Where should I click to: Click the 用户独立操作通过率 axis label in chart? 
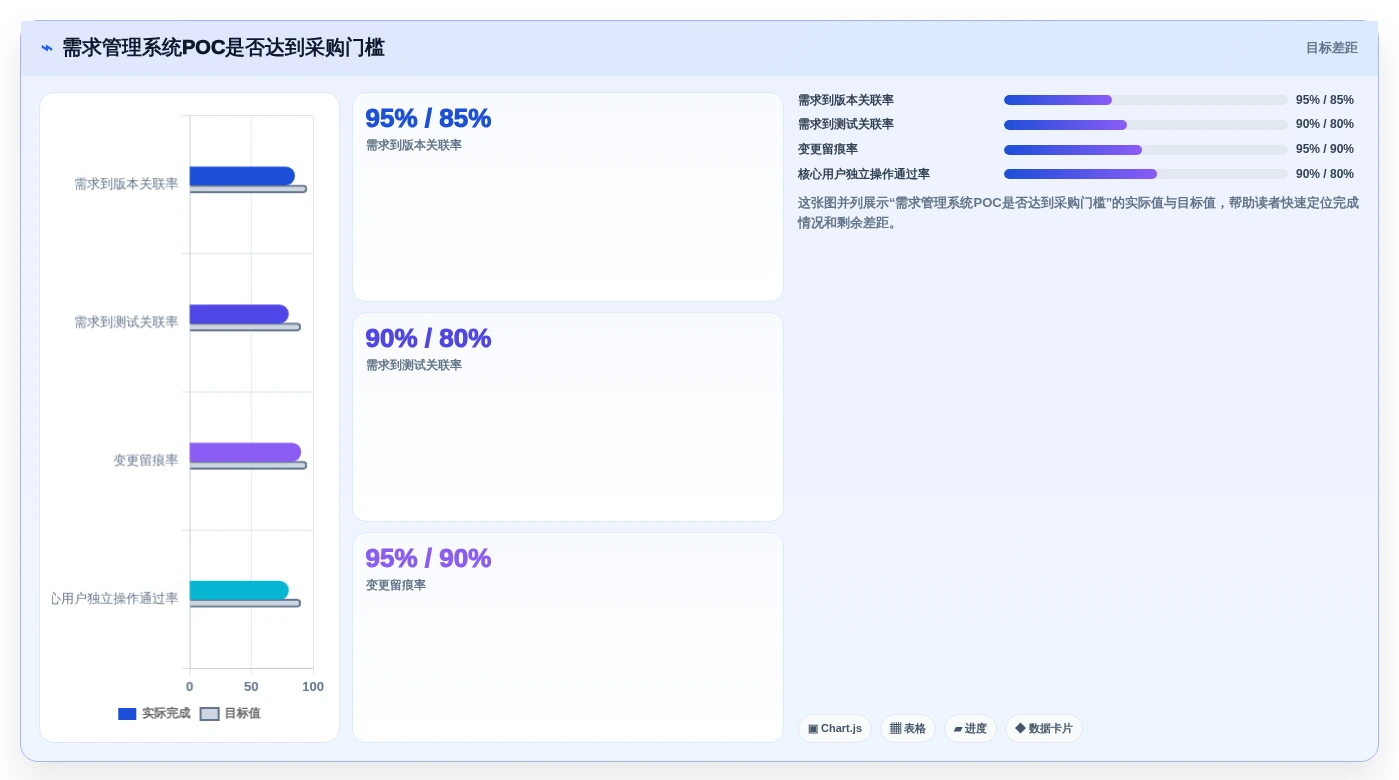point(115,598)
